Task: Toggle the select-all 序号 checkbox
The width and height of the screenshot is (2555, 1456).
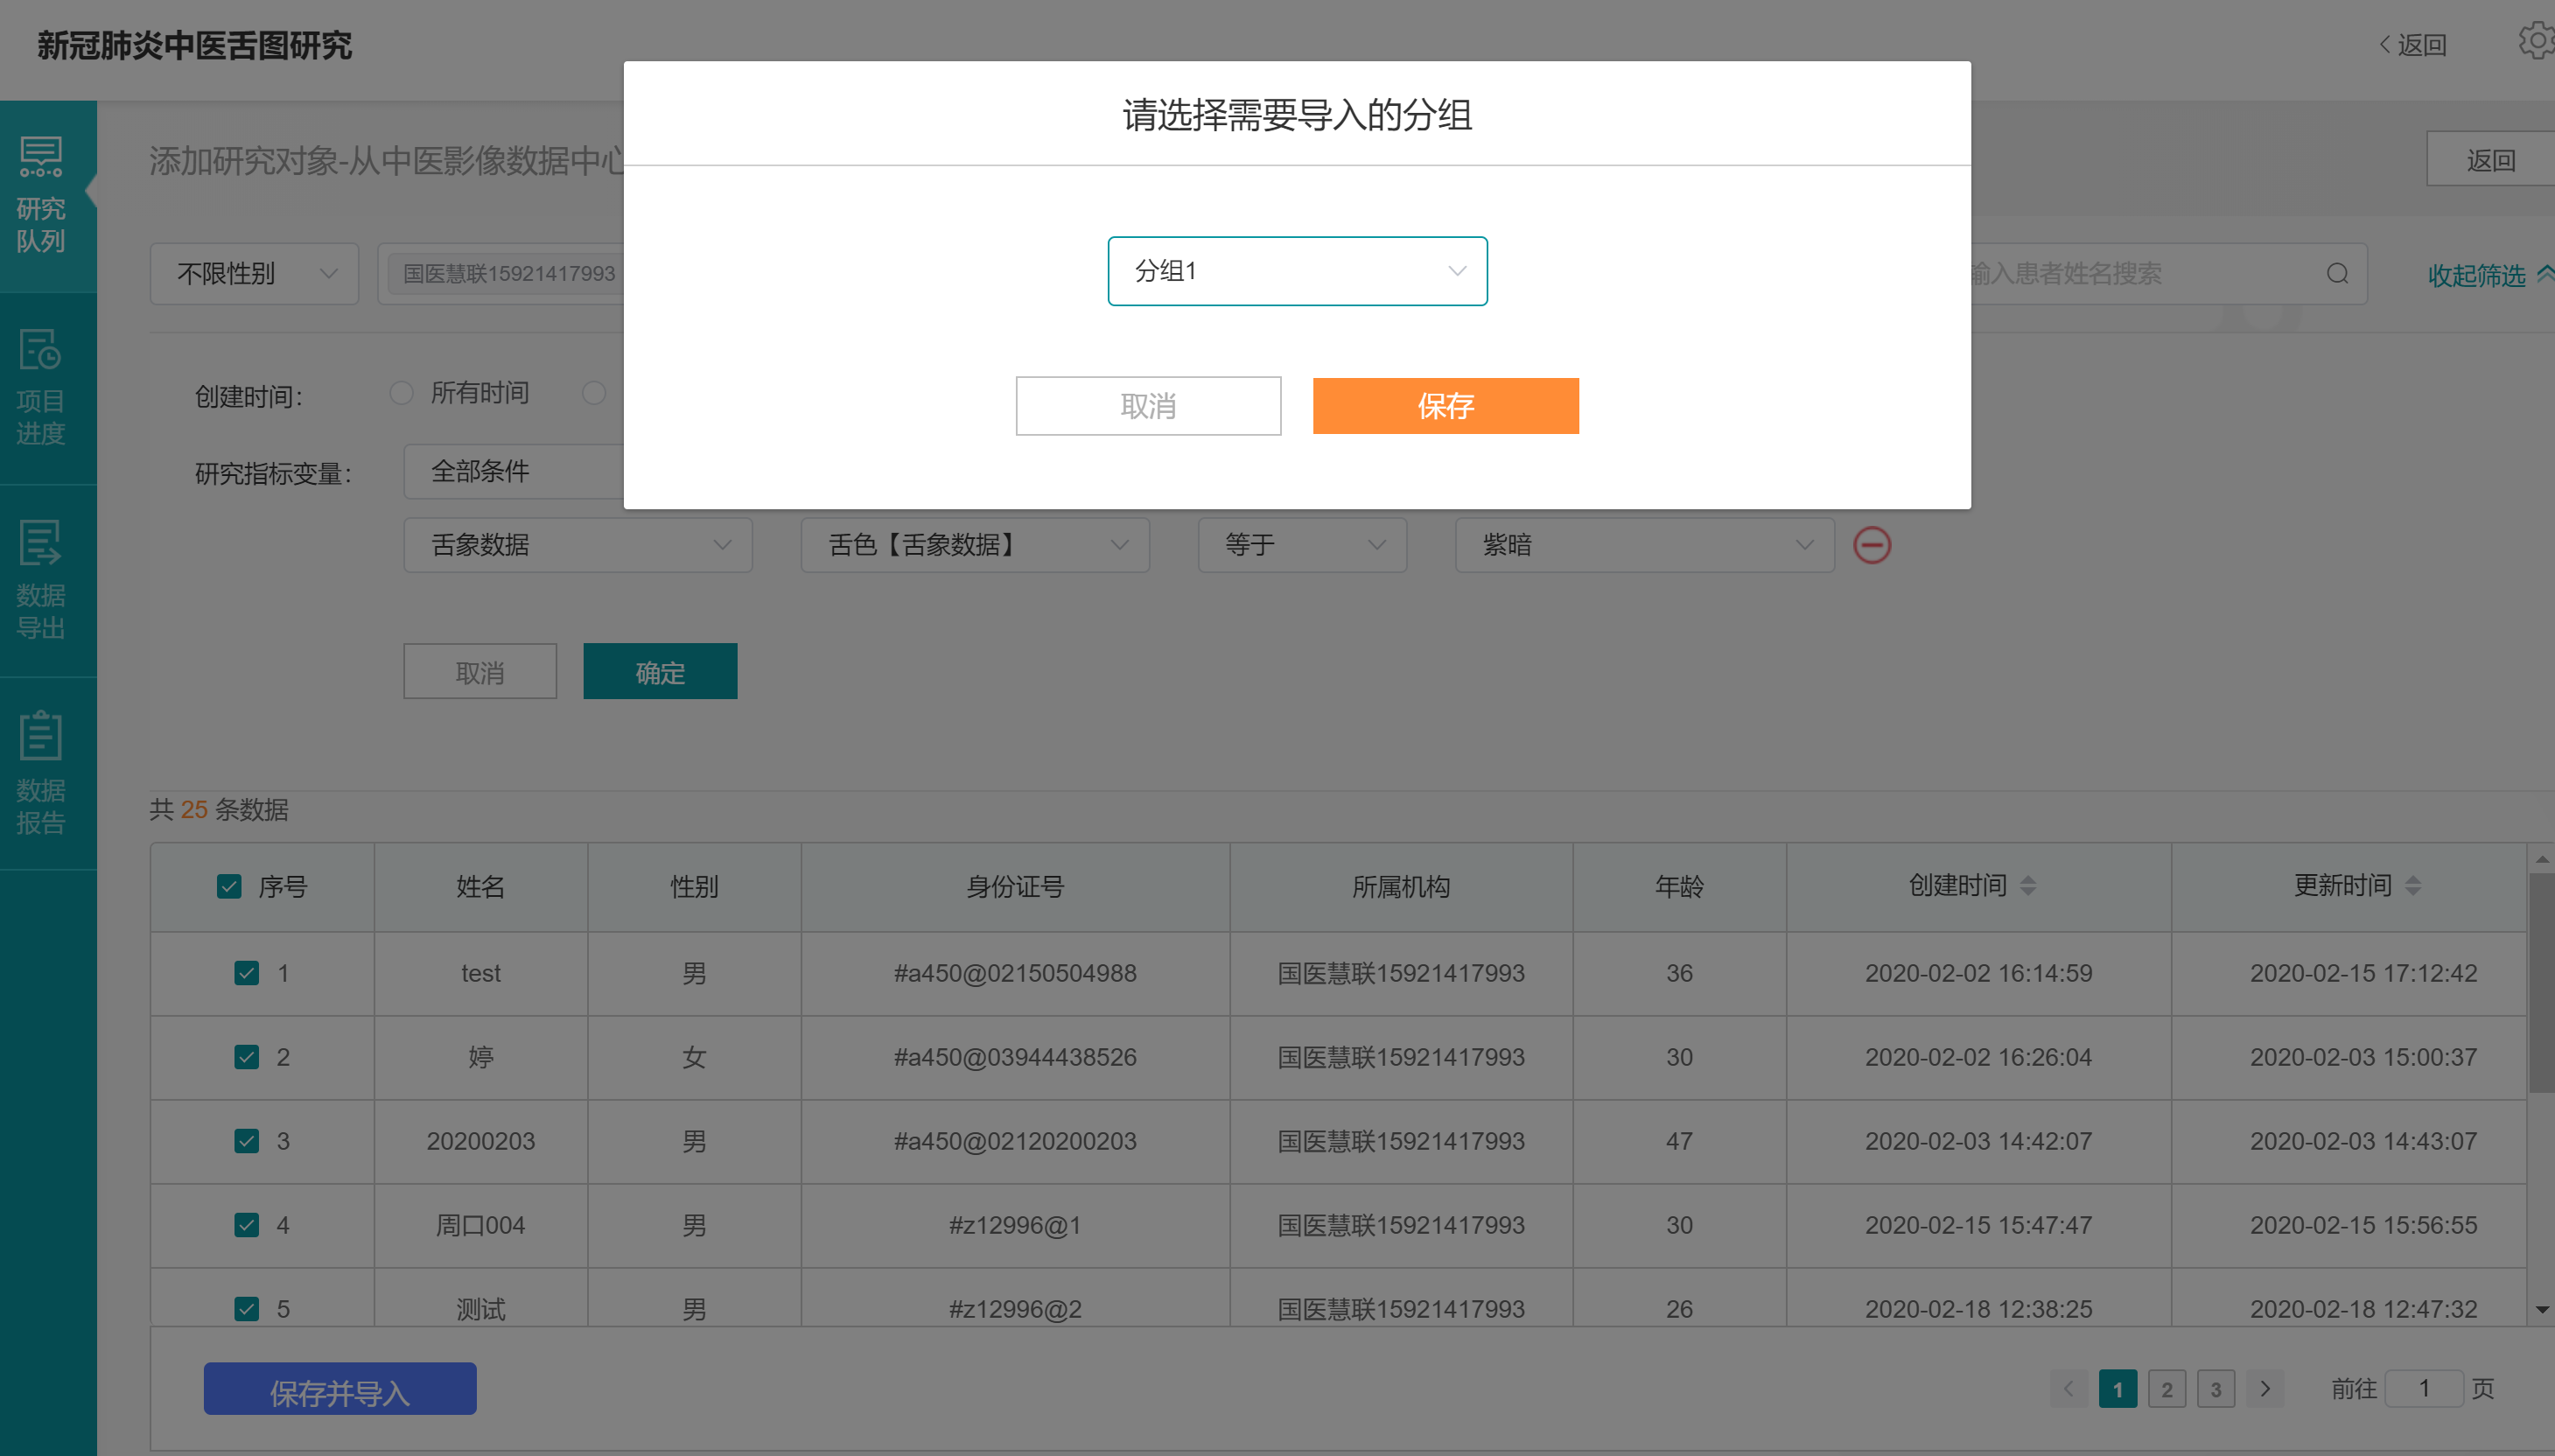Action: click(229, 887)
